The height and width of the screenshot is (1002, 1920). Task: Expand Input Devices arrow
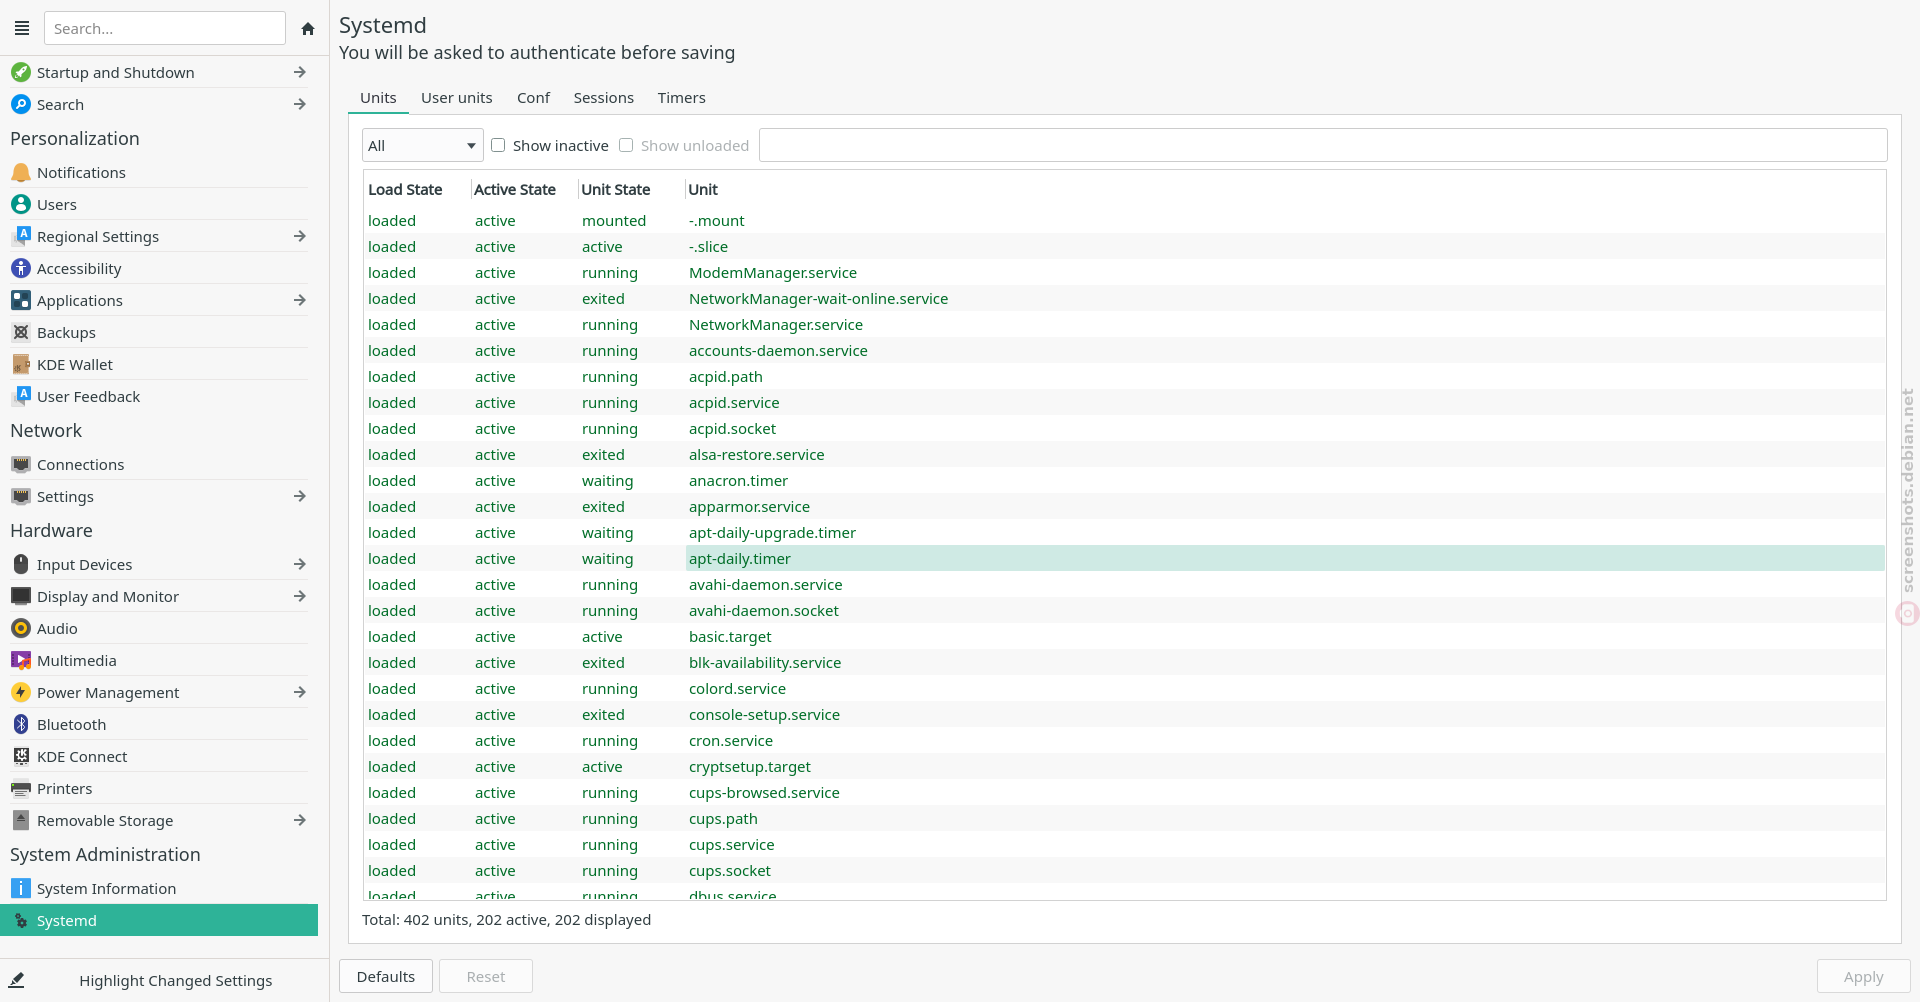point(300,564)
